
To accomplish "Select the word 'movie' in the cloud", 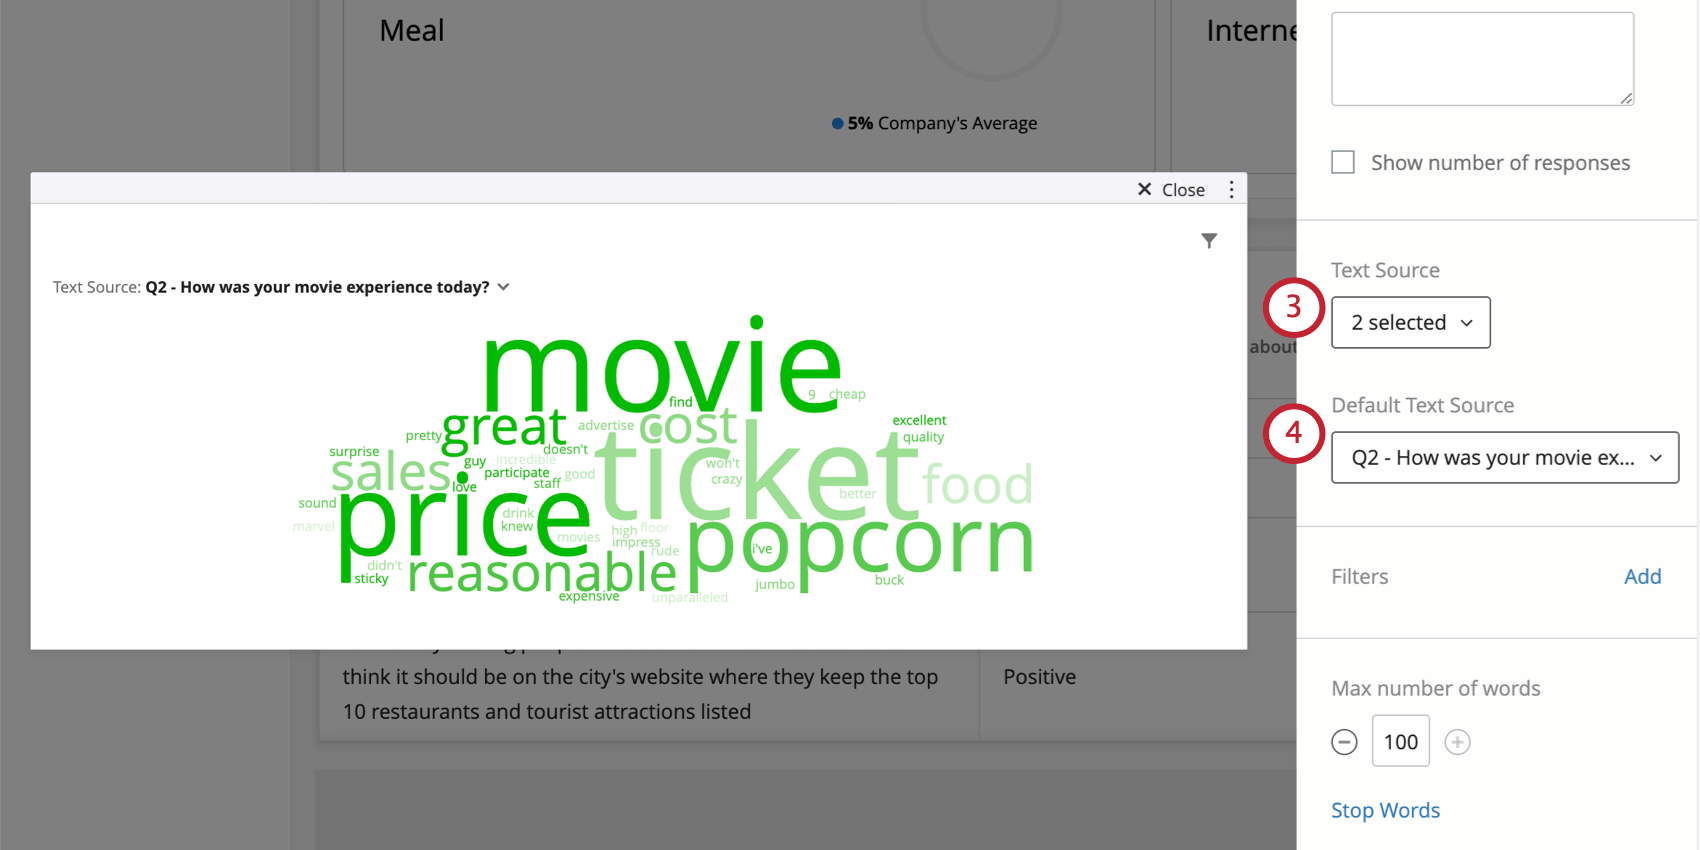I will tap(662, 365).
